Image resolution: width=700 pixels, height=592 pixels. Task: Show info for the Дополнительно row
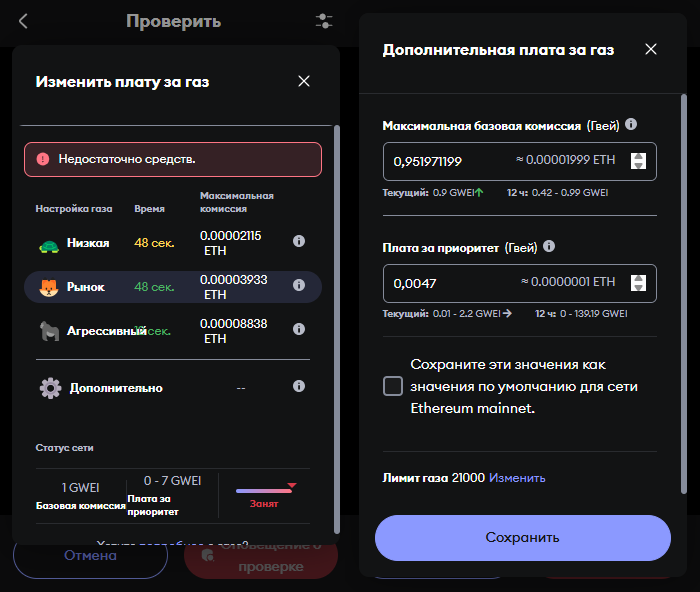coord(299,386)
